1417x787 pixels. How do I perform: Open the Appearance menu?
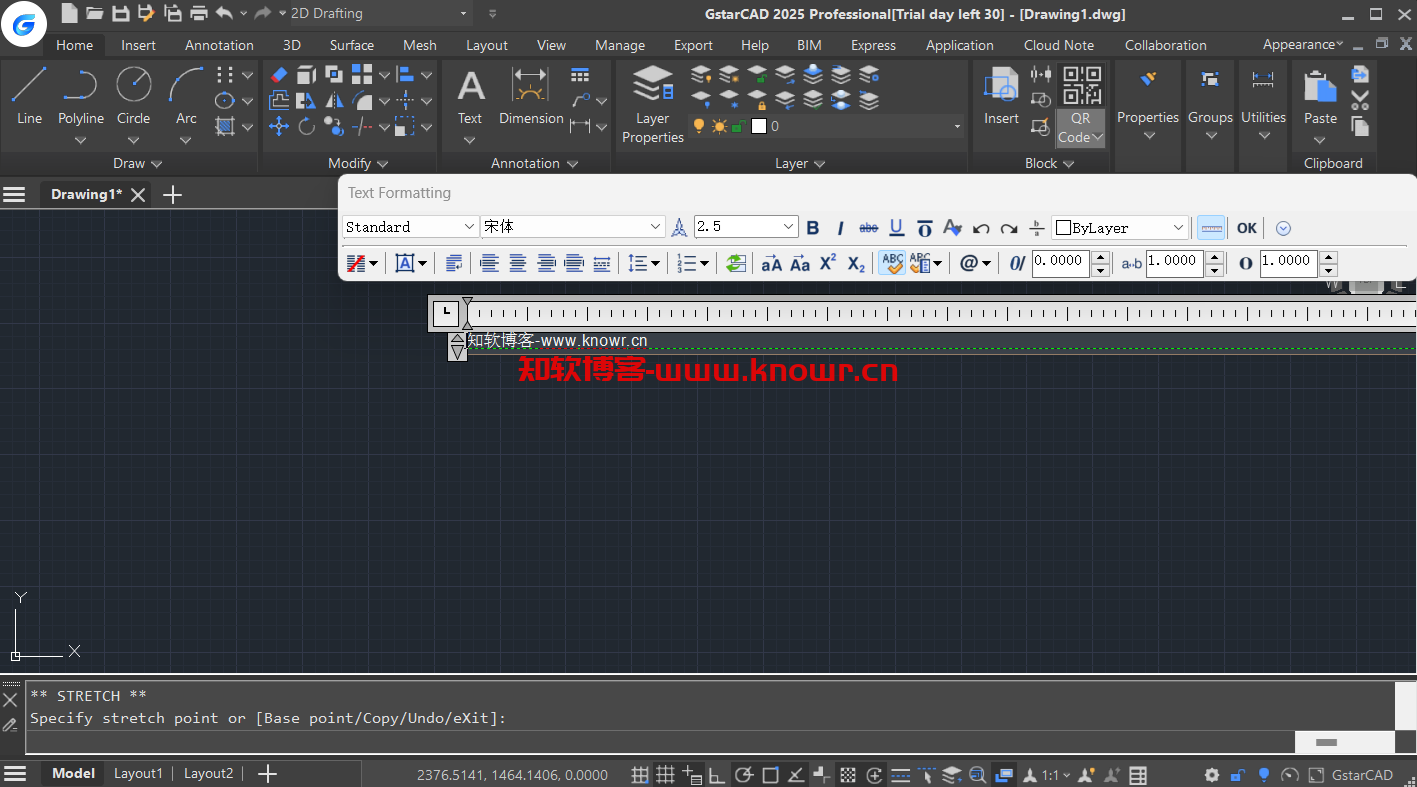pyautogui.click(x=1303, y=44)
